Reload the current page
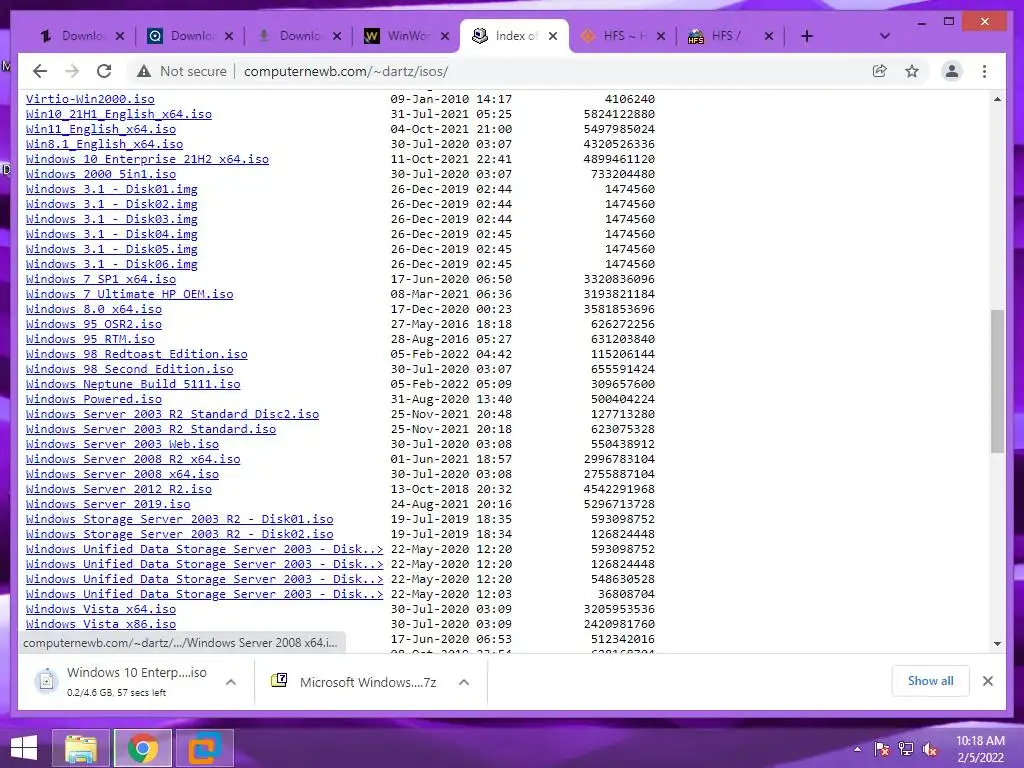The height and width of the screenshot is (768, 1024). coord(104,71)
